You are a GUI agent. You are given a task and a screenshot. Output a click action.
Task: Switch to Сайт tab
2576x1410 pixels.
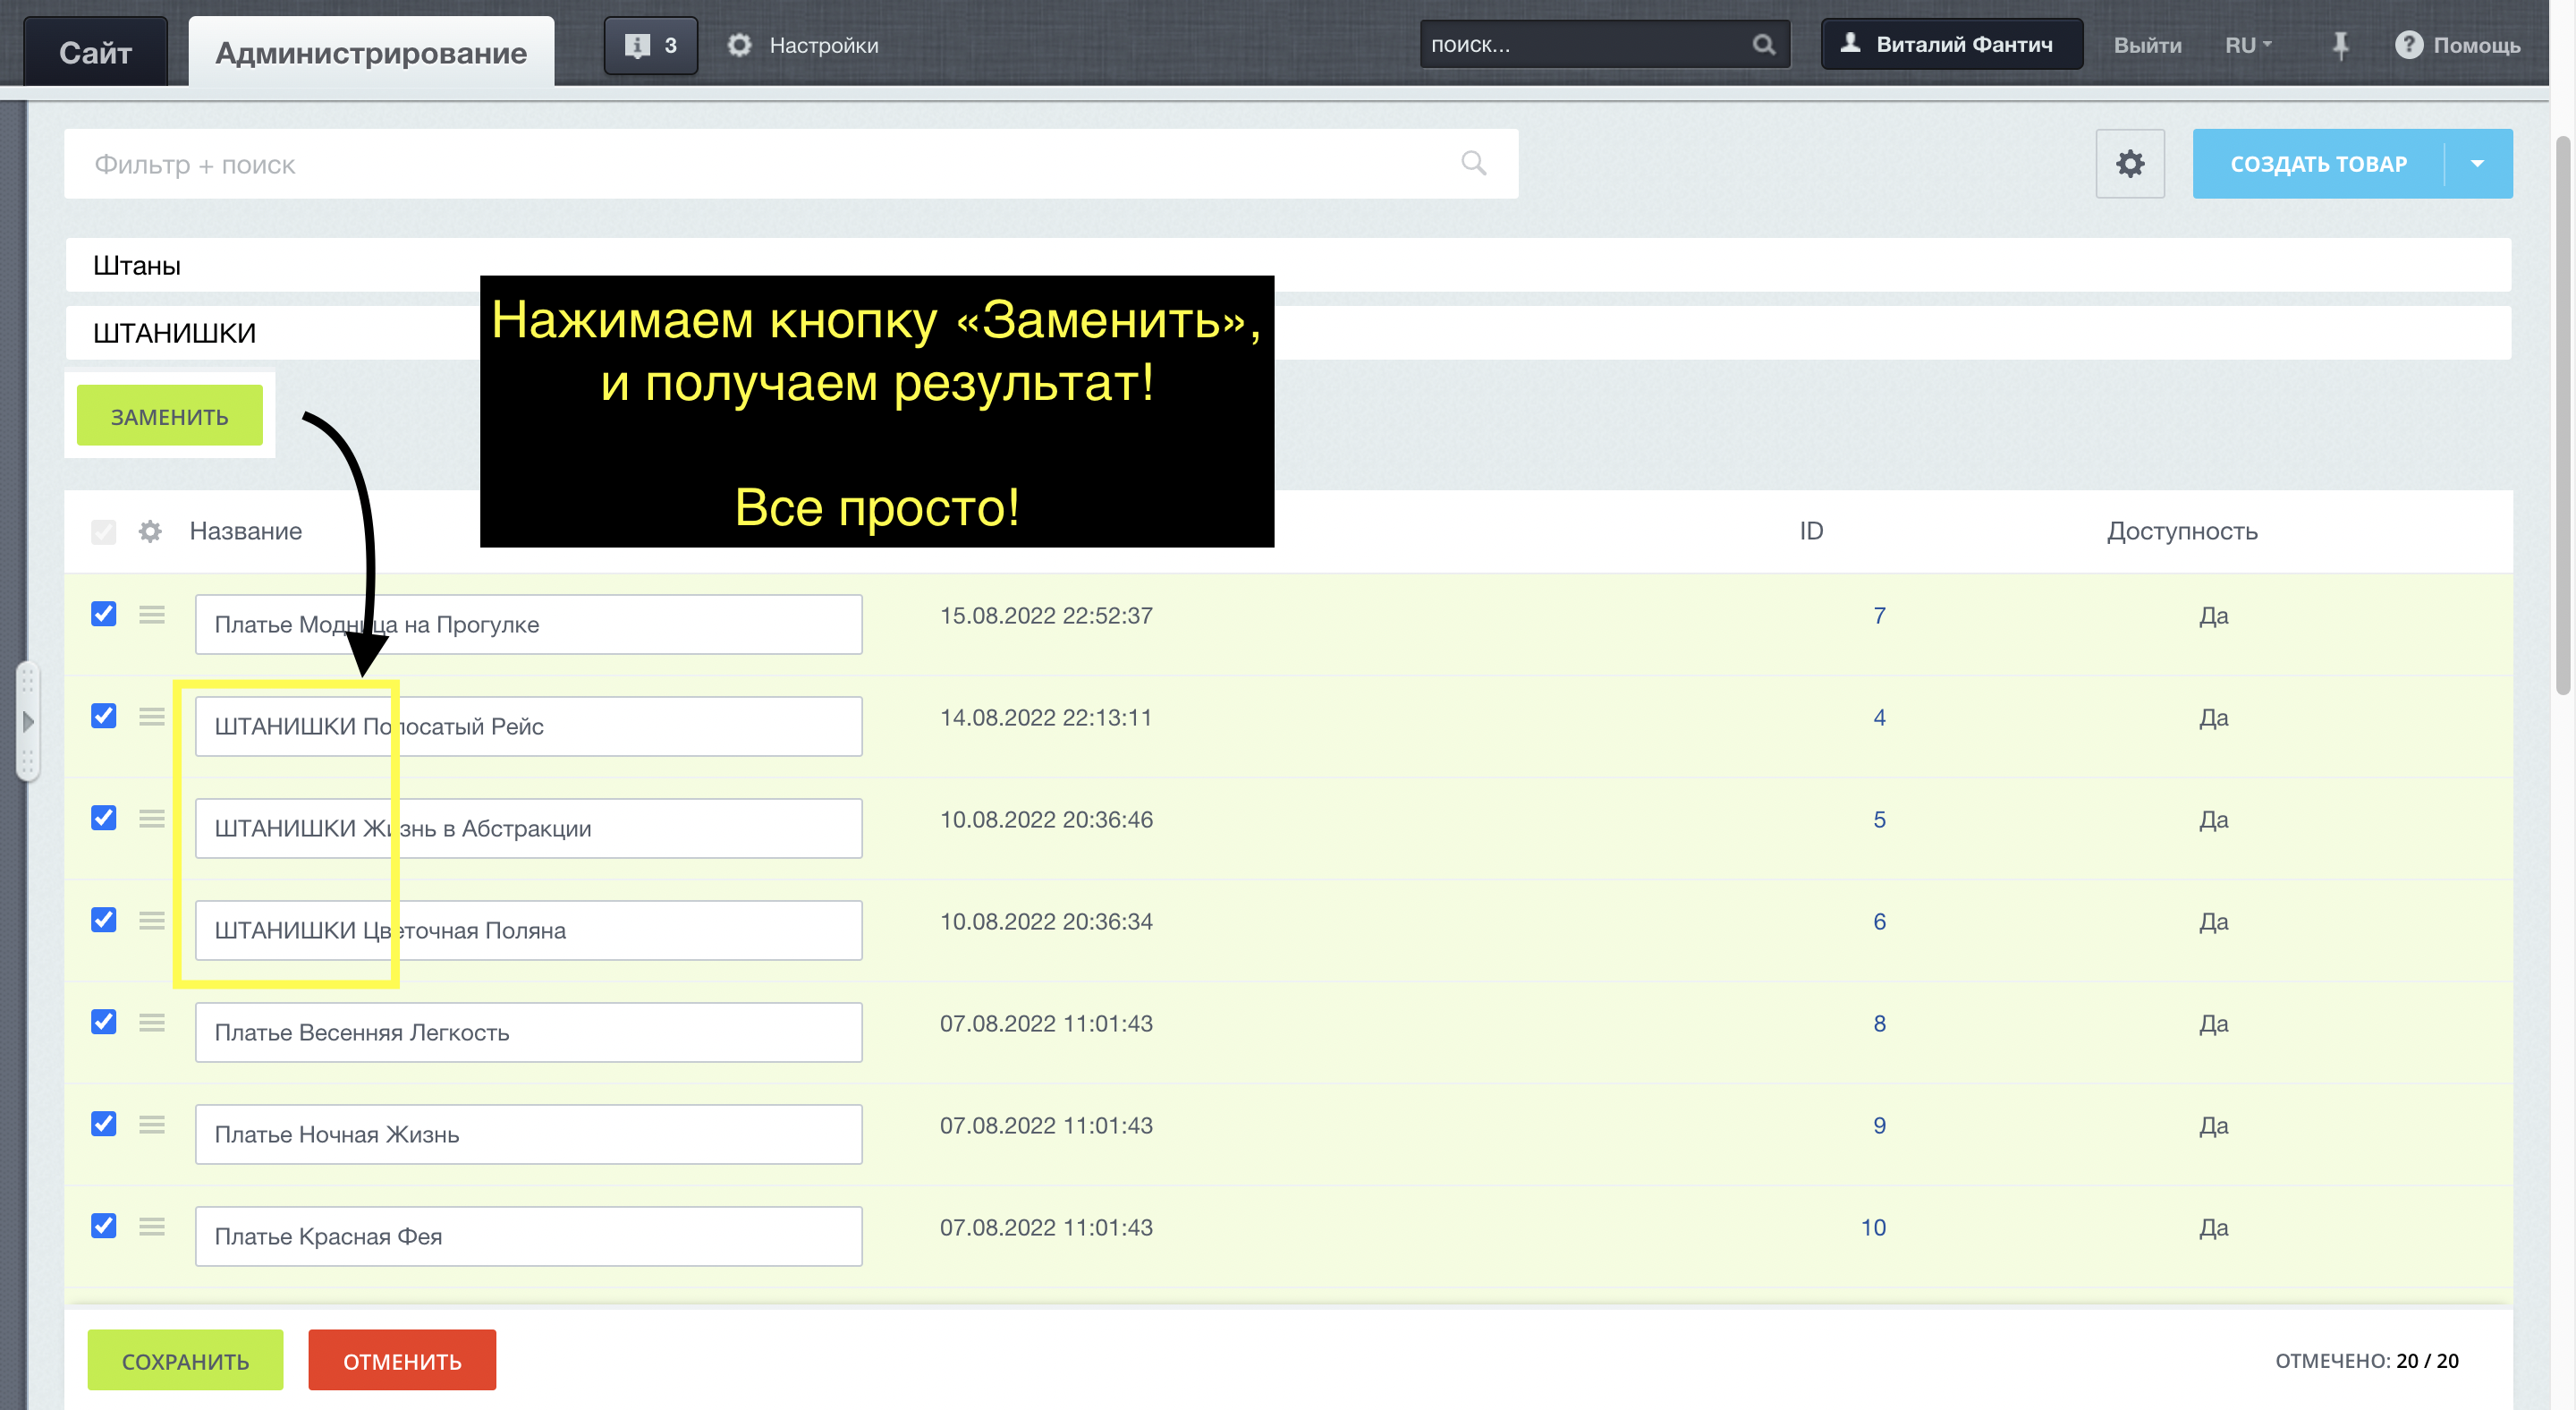tap(95, 52)
